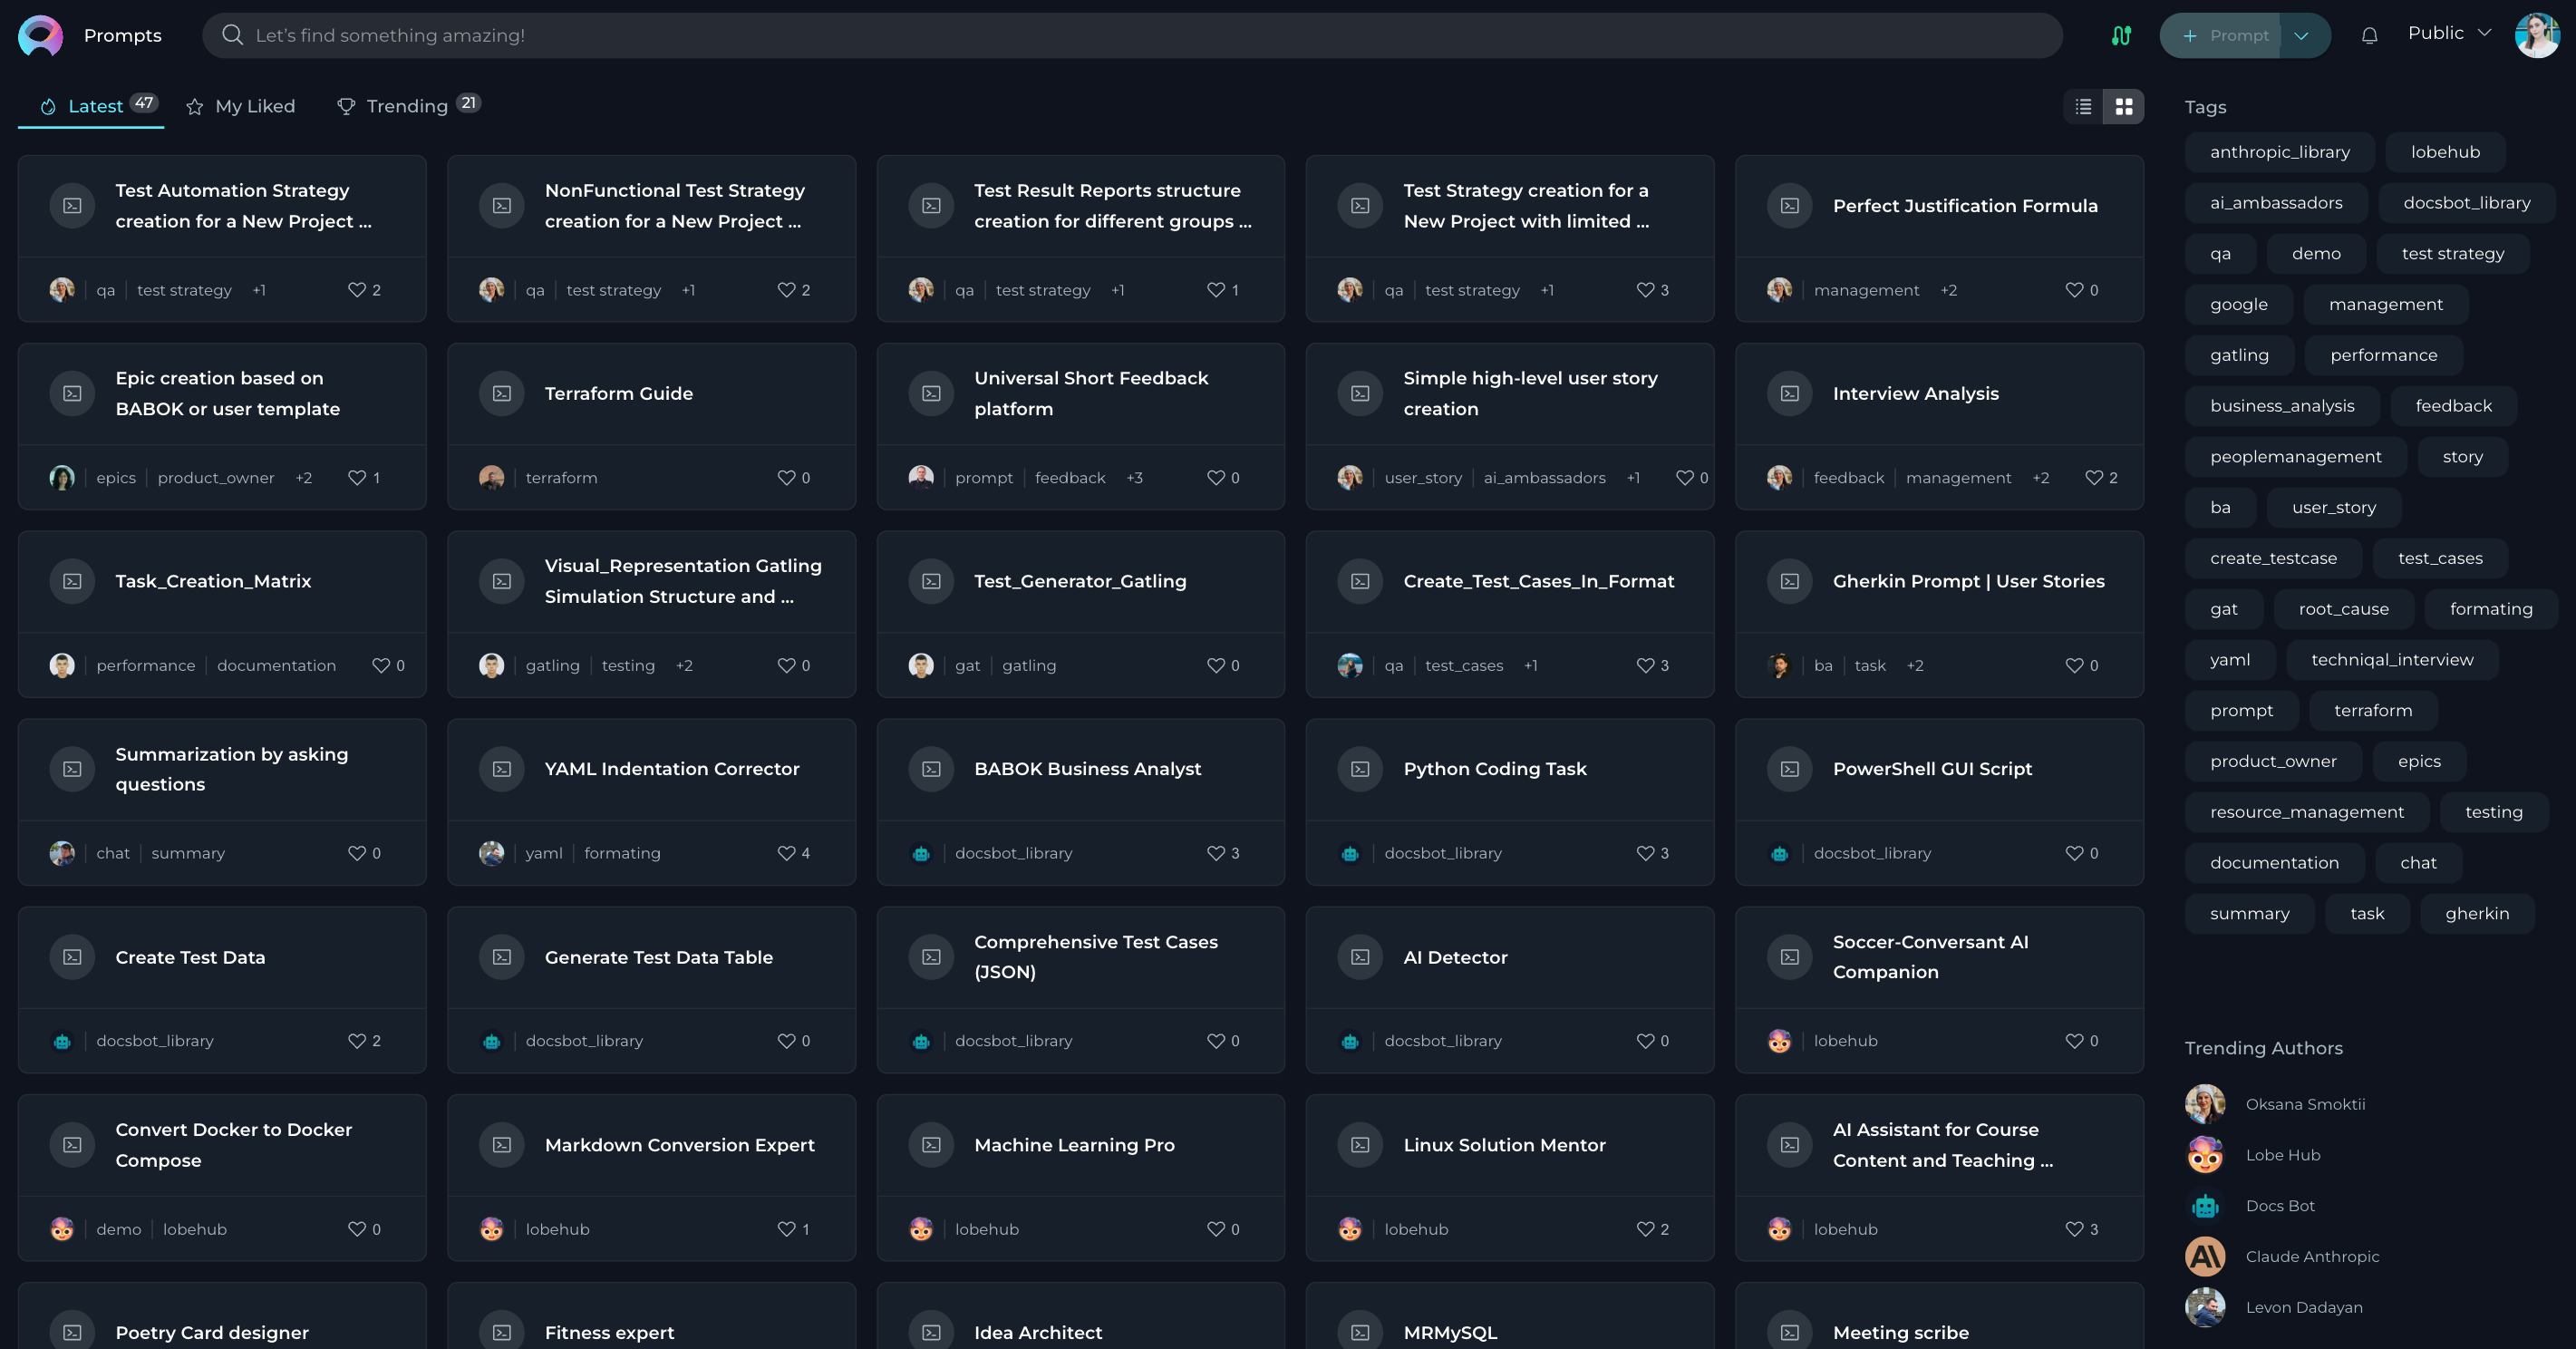Like the Python Coding Task prompt
The height and width of the screenshot is (1349, 2576).
tap(1645, 853)
